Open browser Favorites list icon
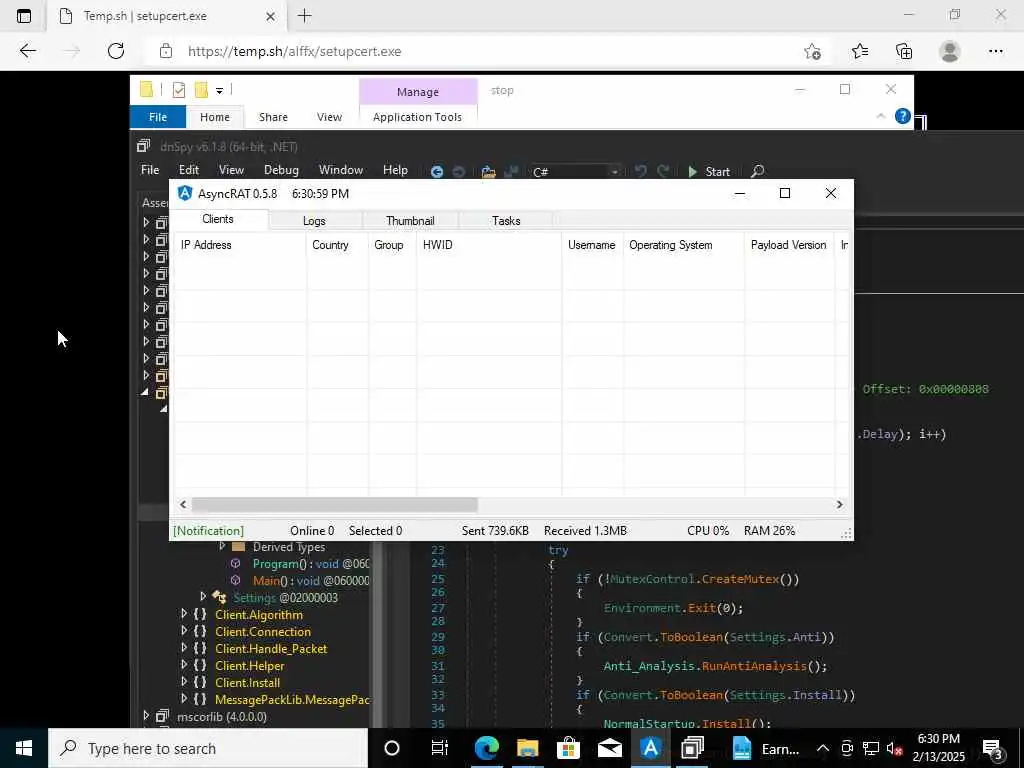Viewport: 1024px width, 768px height. pos(859,51)
